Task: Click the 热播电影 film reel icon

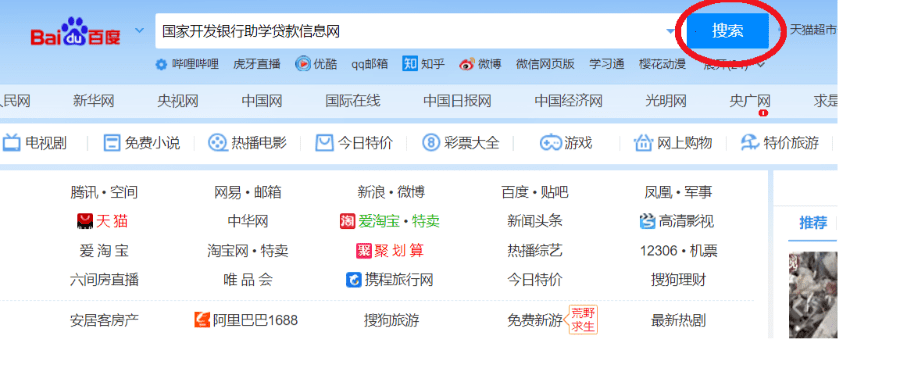Action: tap(217, 143)
